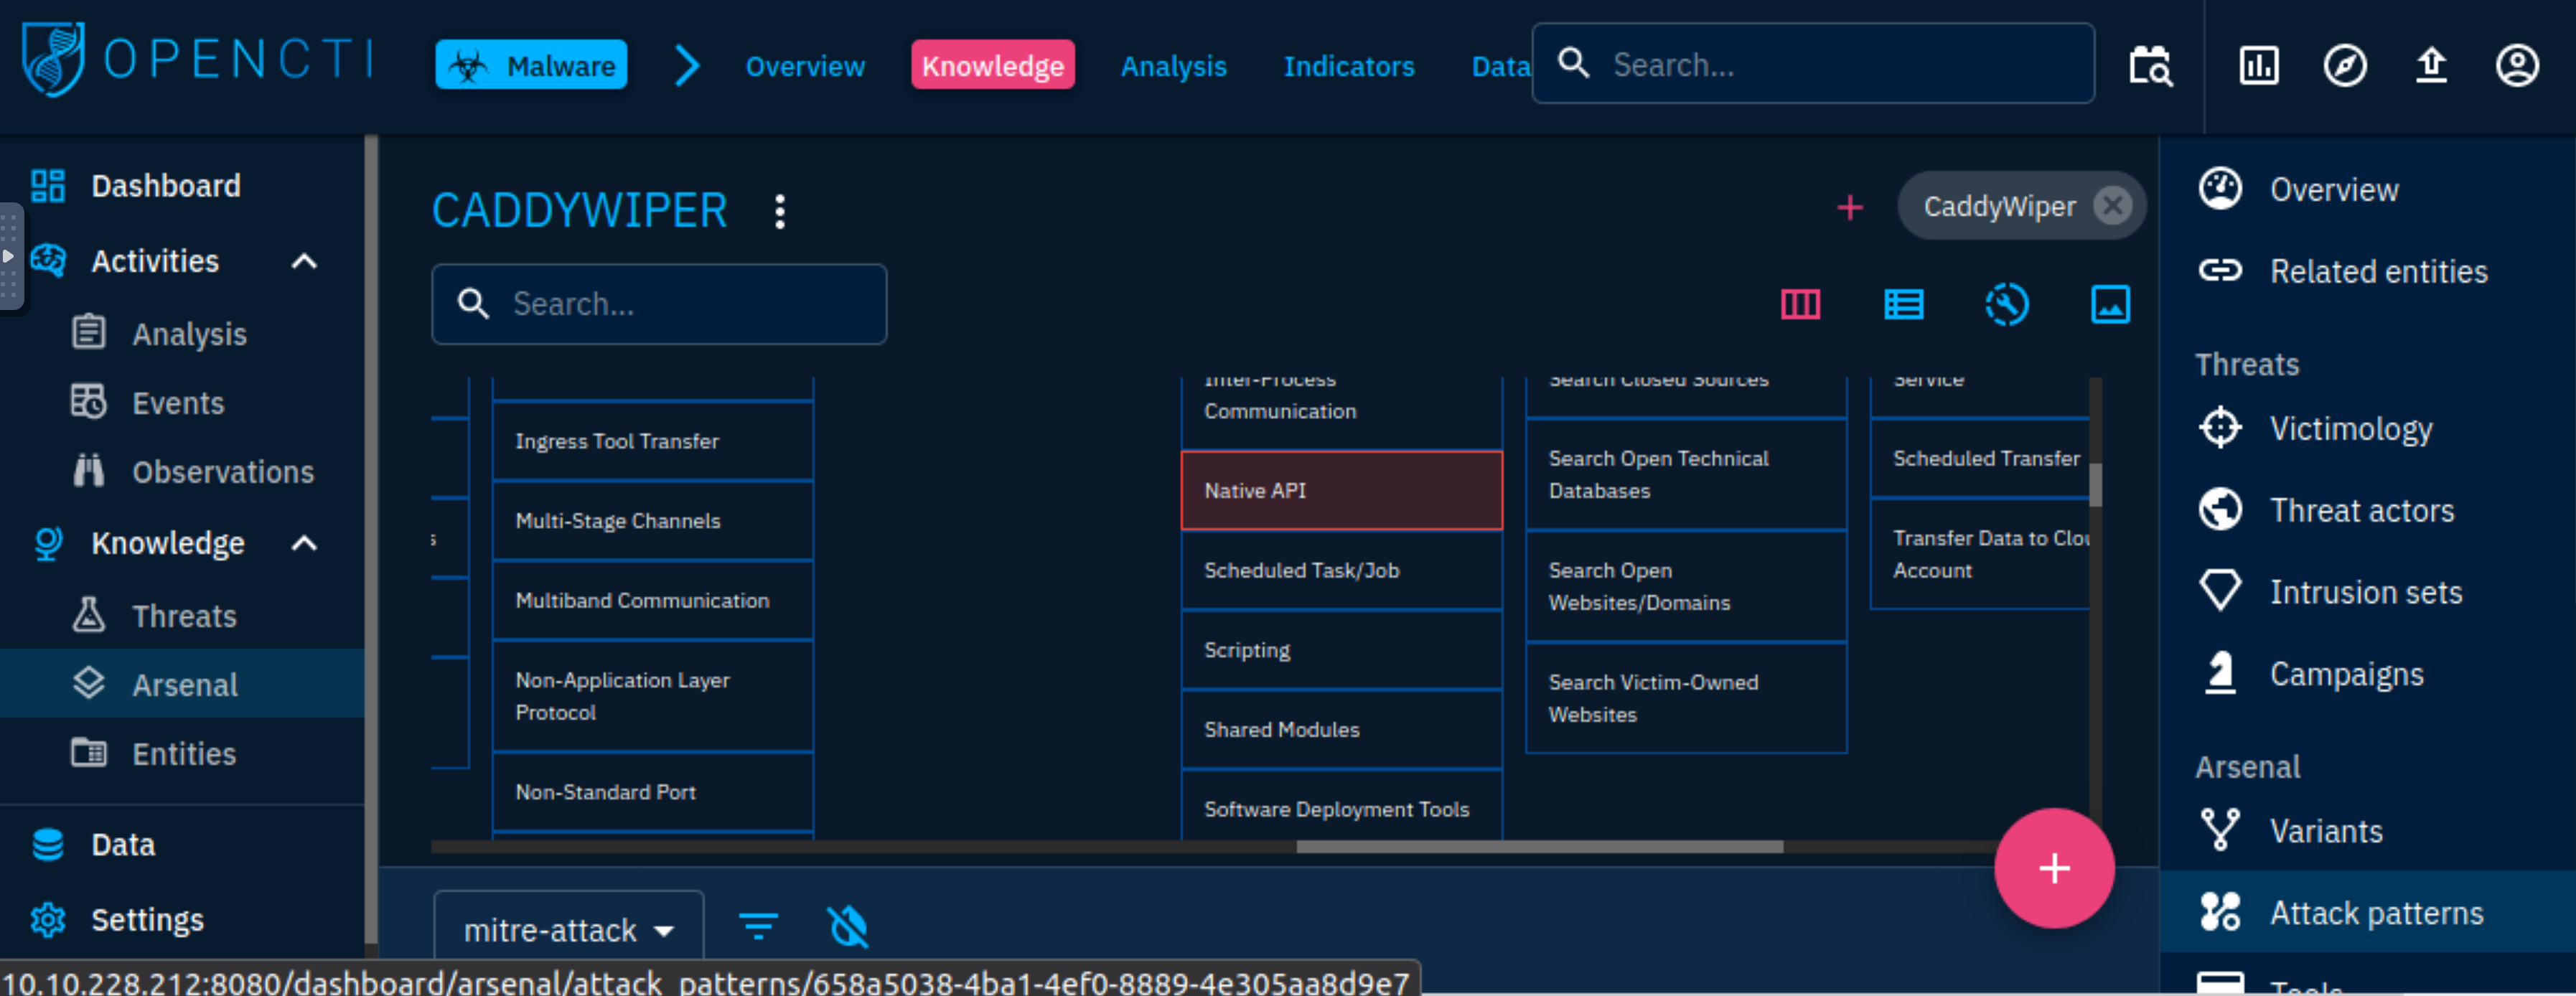
Task: Select the Analysis tab in top nav
Action: click(x=1173, y=66)
